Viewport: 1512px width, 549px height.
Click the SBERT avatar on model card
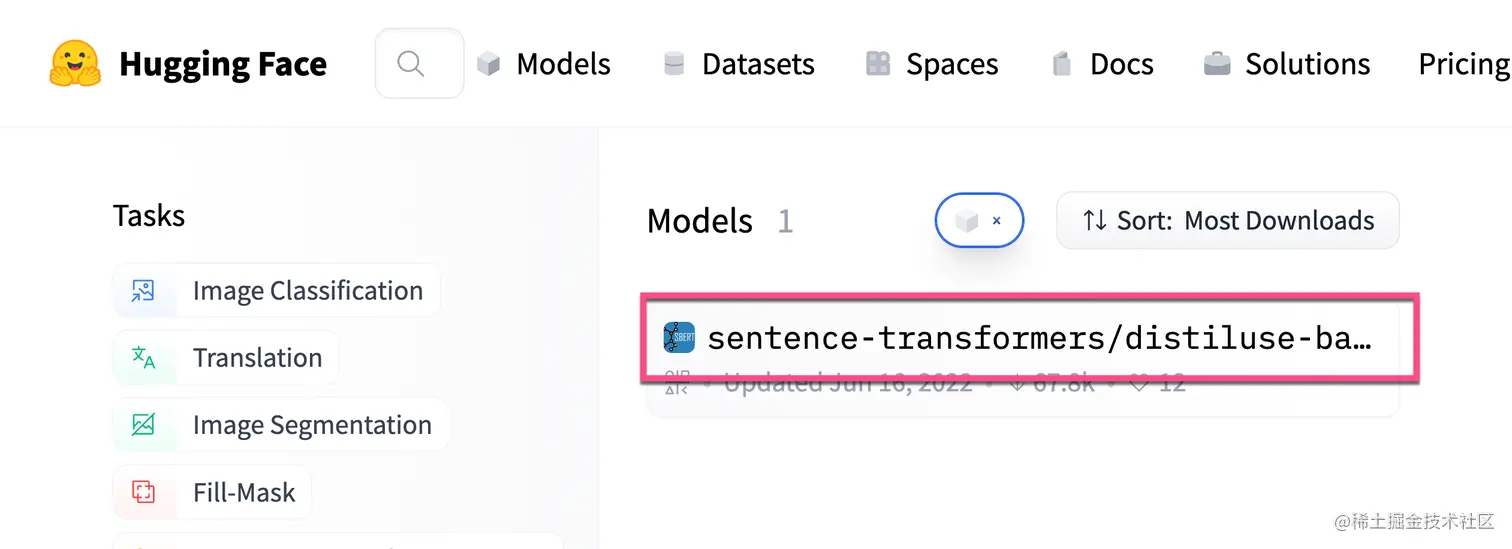click(x=679, y=338)
